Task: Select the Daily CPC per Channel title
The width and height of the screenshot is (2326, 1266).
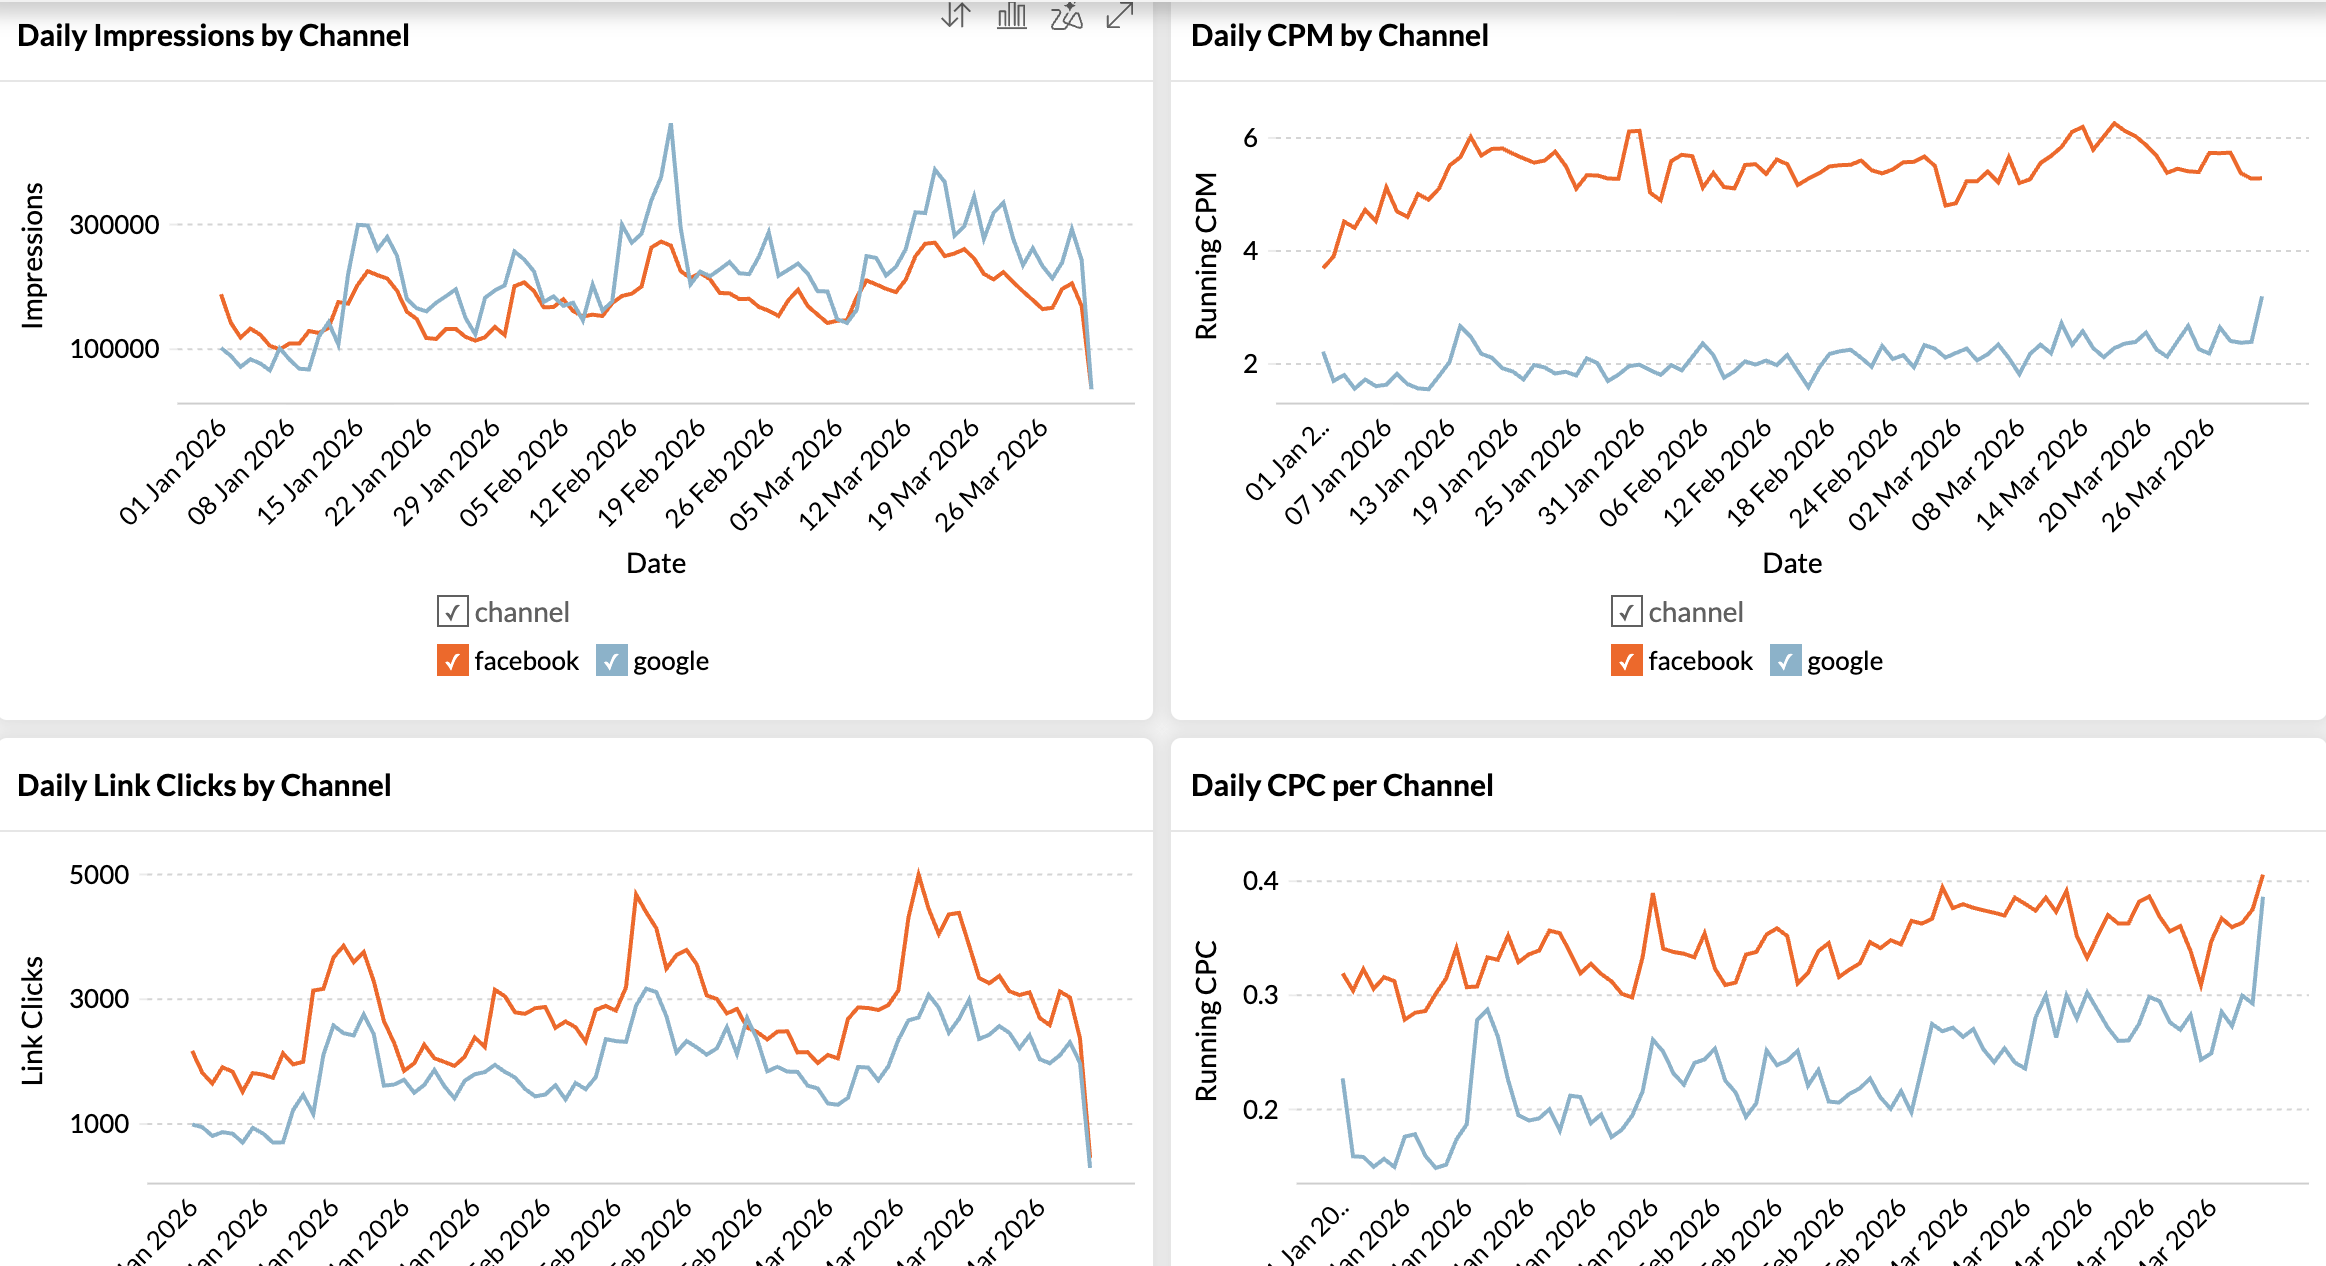Action: coord(1342,786)
